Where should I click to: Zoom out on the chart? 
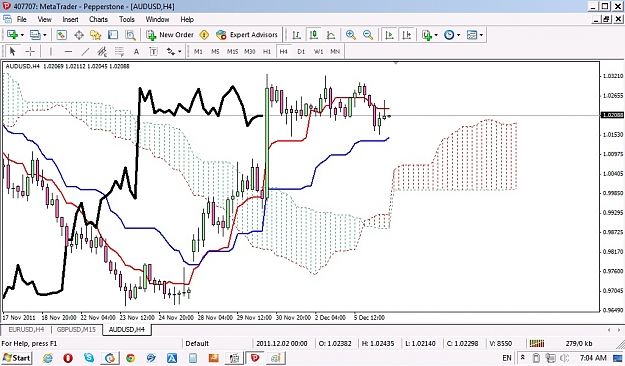(x=368, y=35)
